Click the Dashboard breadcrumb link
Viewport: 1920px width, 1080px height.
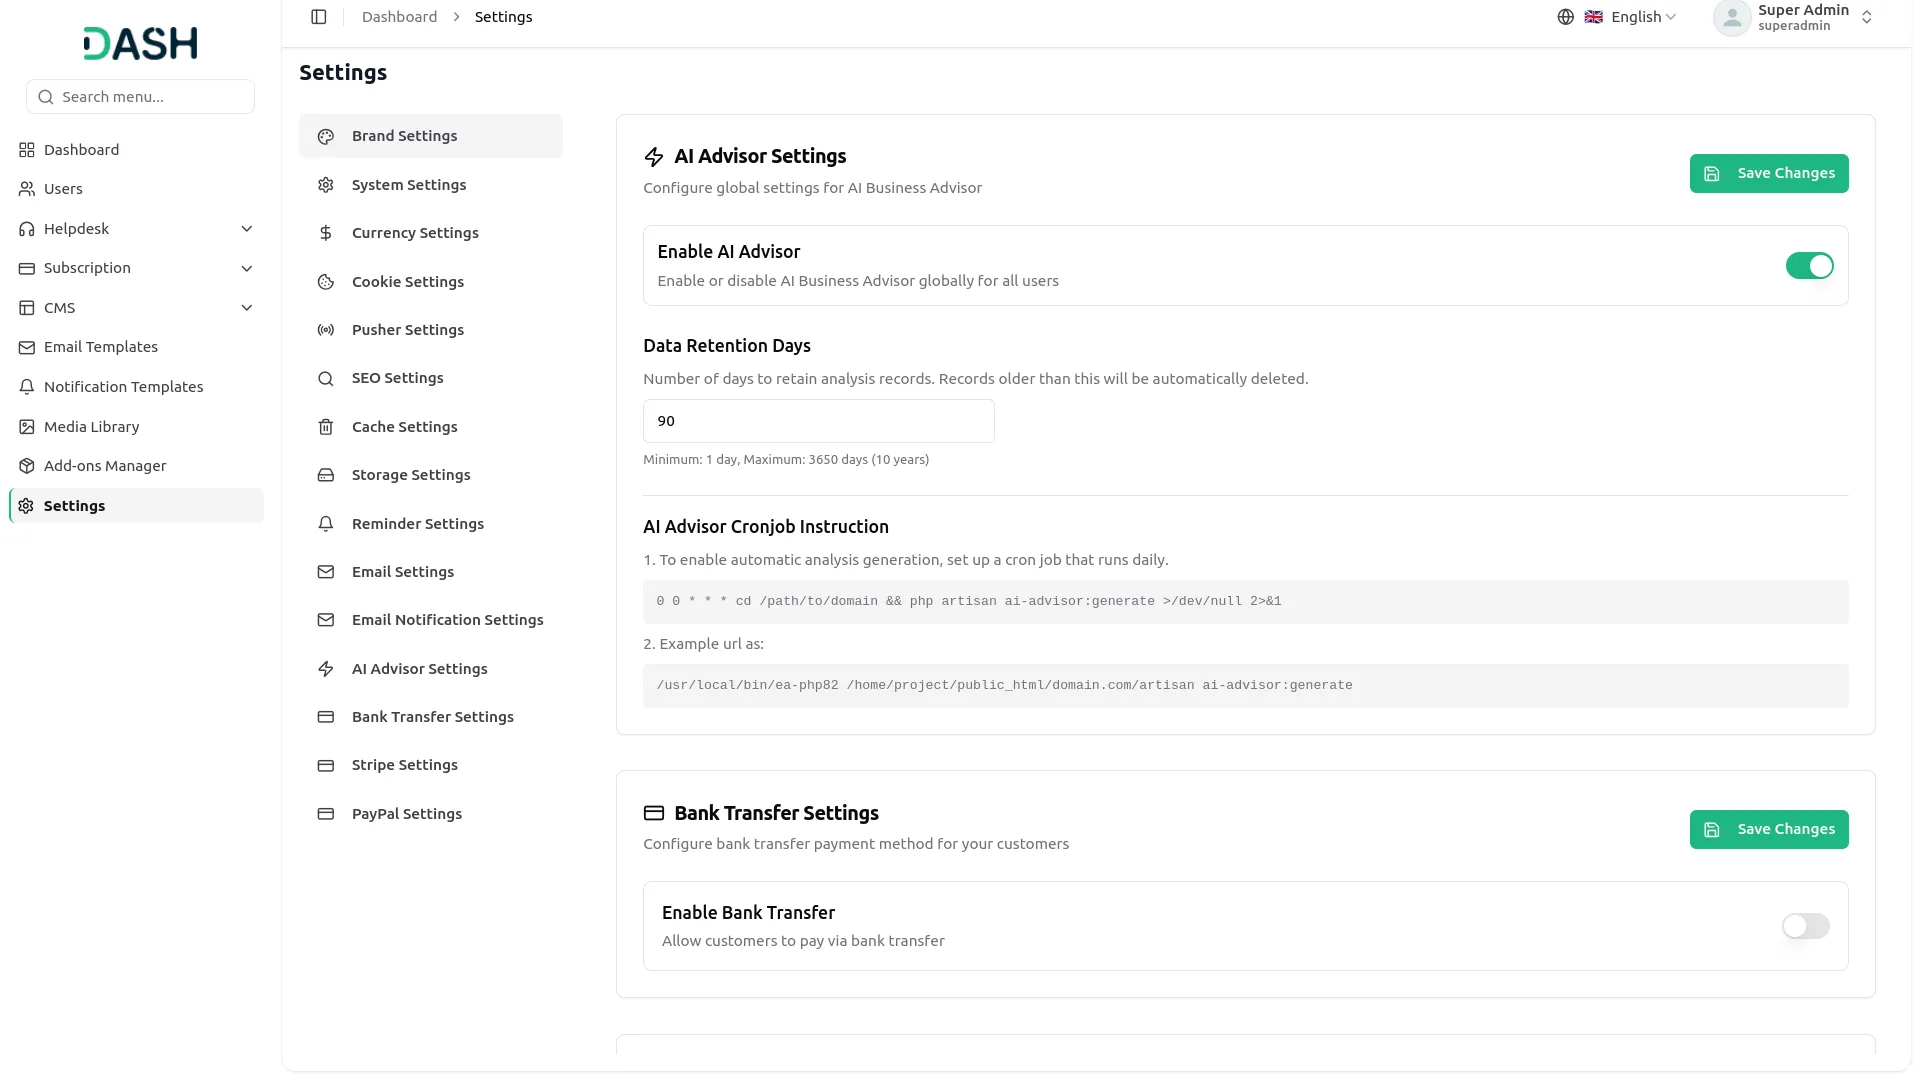pos(399,17)
